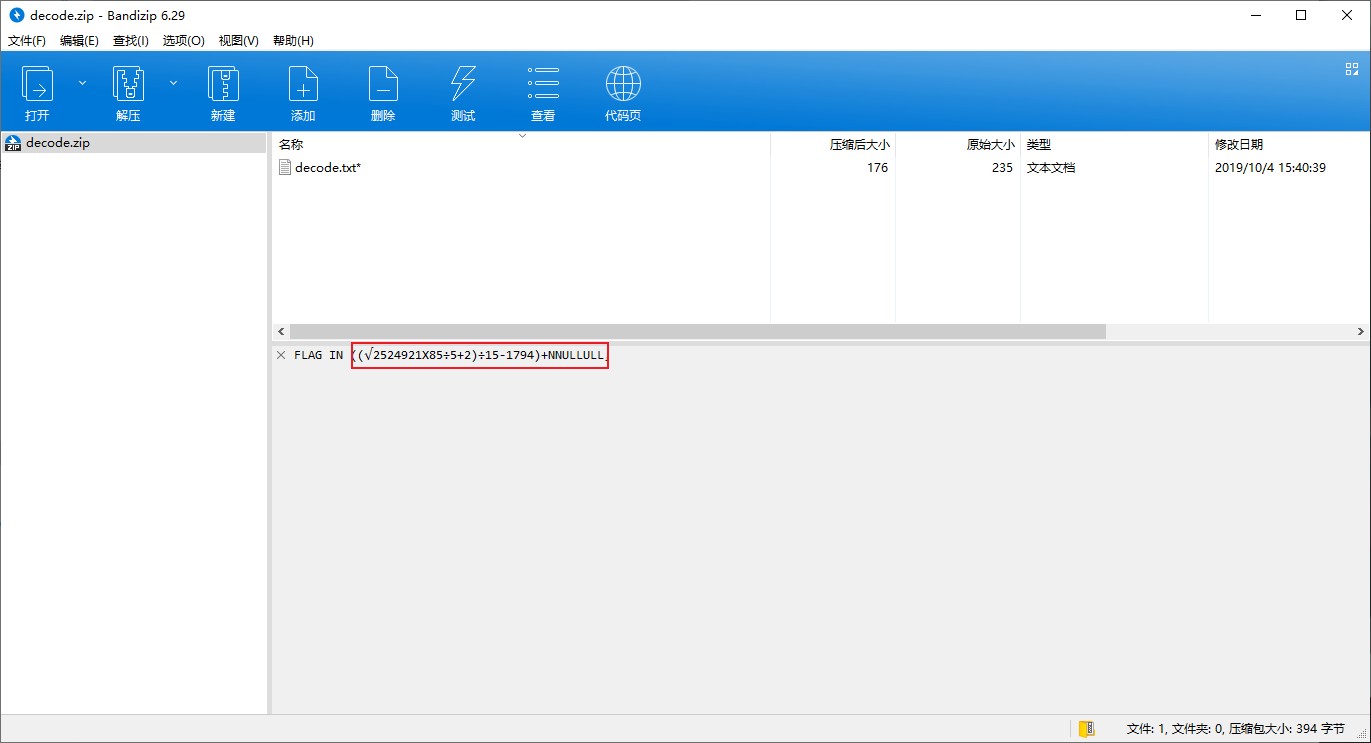Click the Bandizip title bar app icon

point(16,15)
